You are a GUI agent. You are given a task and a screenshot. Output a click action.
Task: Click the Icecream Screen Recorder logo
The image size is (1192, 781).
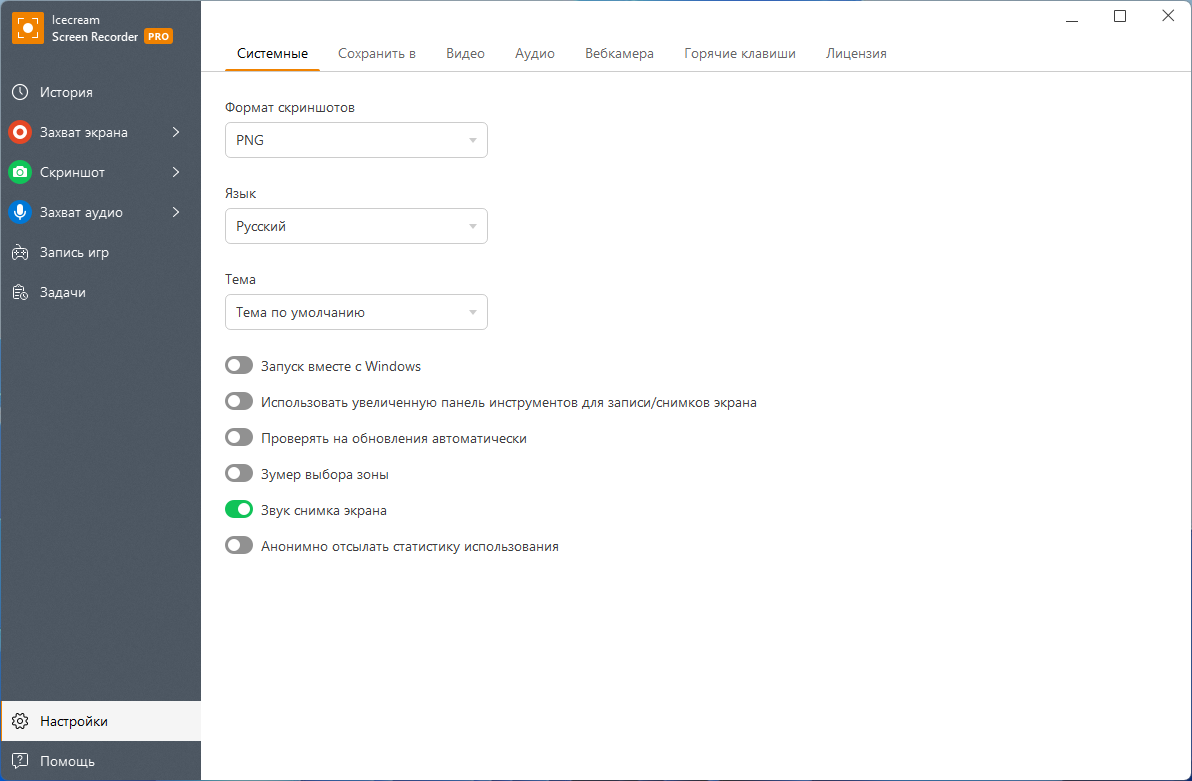point(27,28)
